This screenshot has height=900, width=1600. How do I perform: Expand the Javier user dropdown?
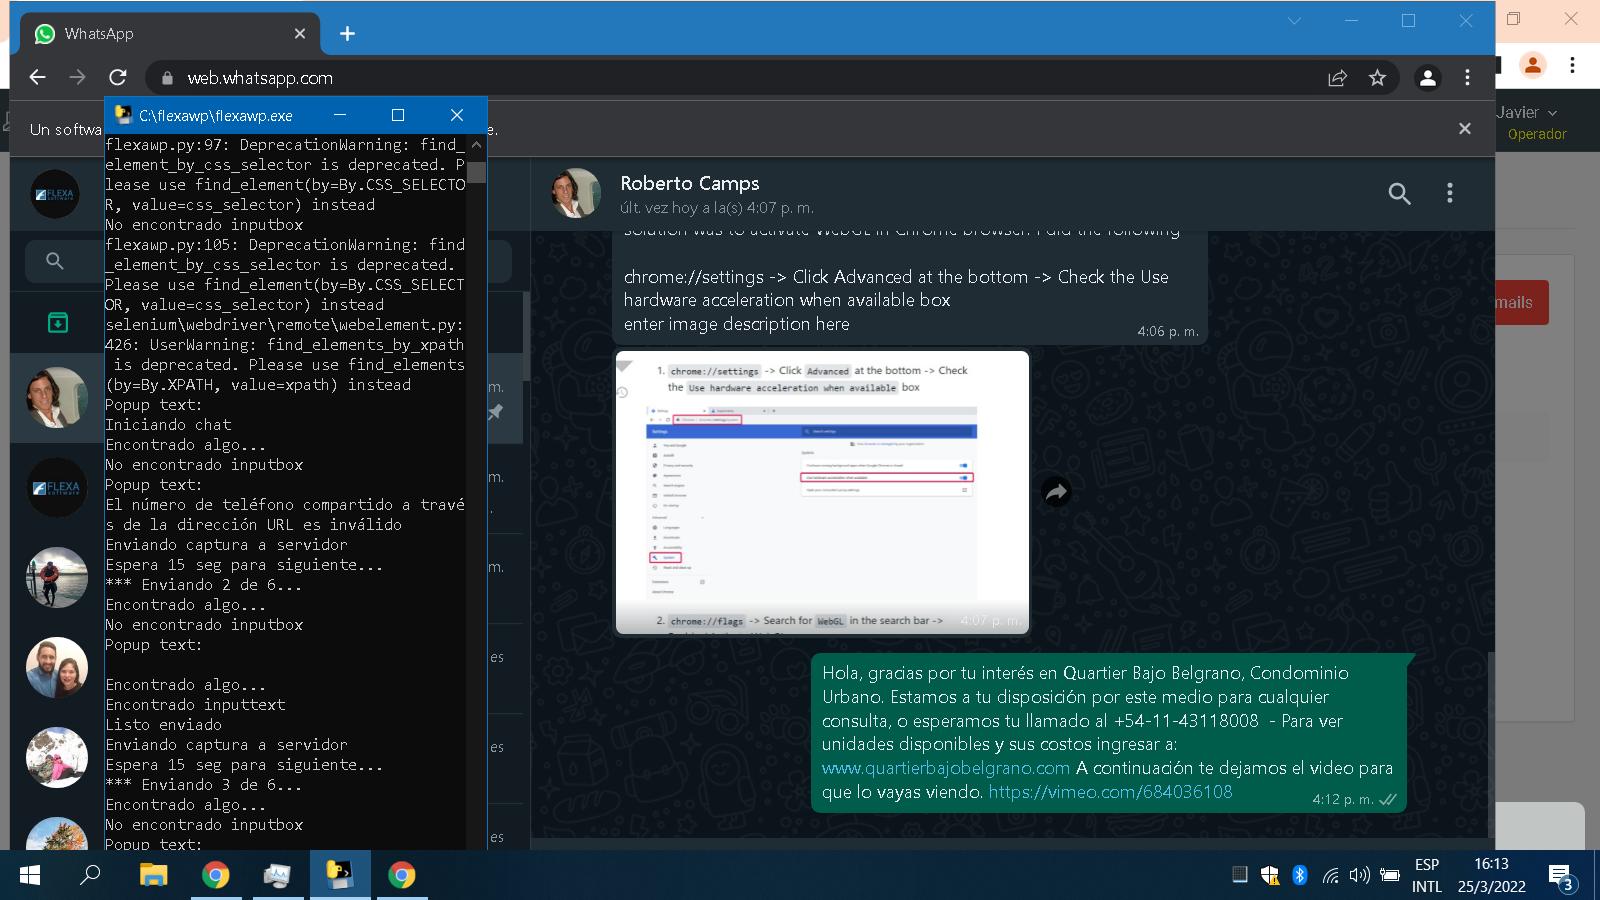click(1527, 112)
